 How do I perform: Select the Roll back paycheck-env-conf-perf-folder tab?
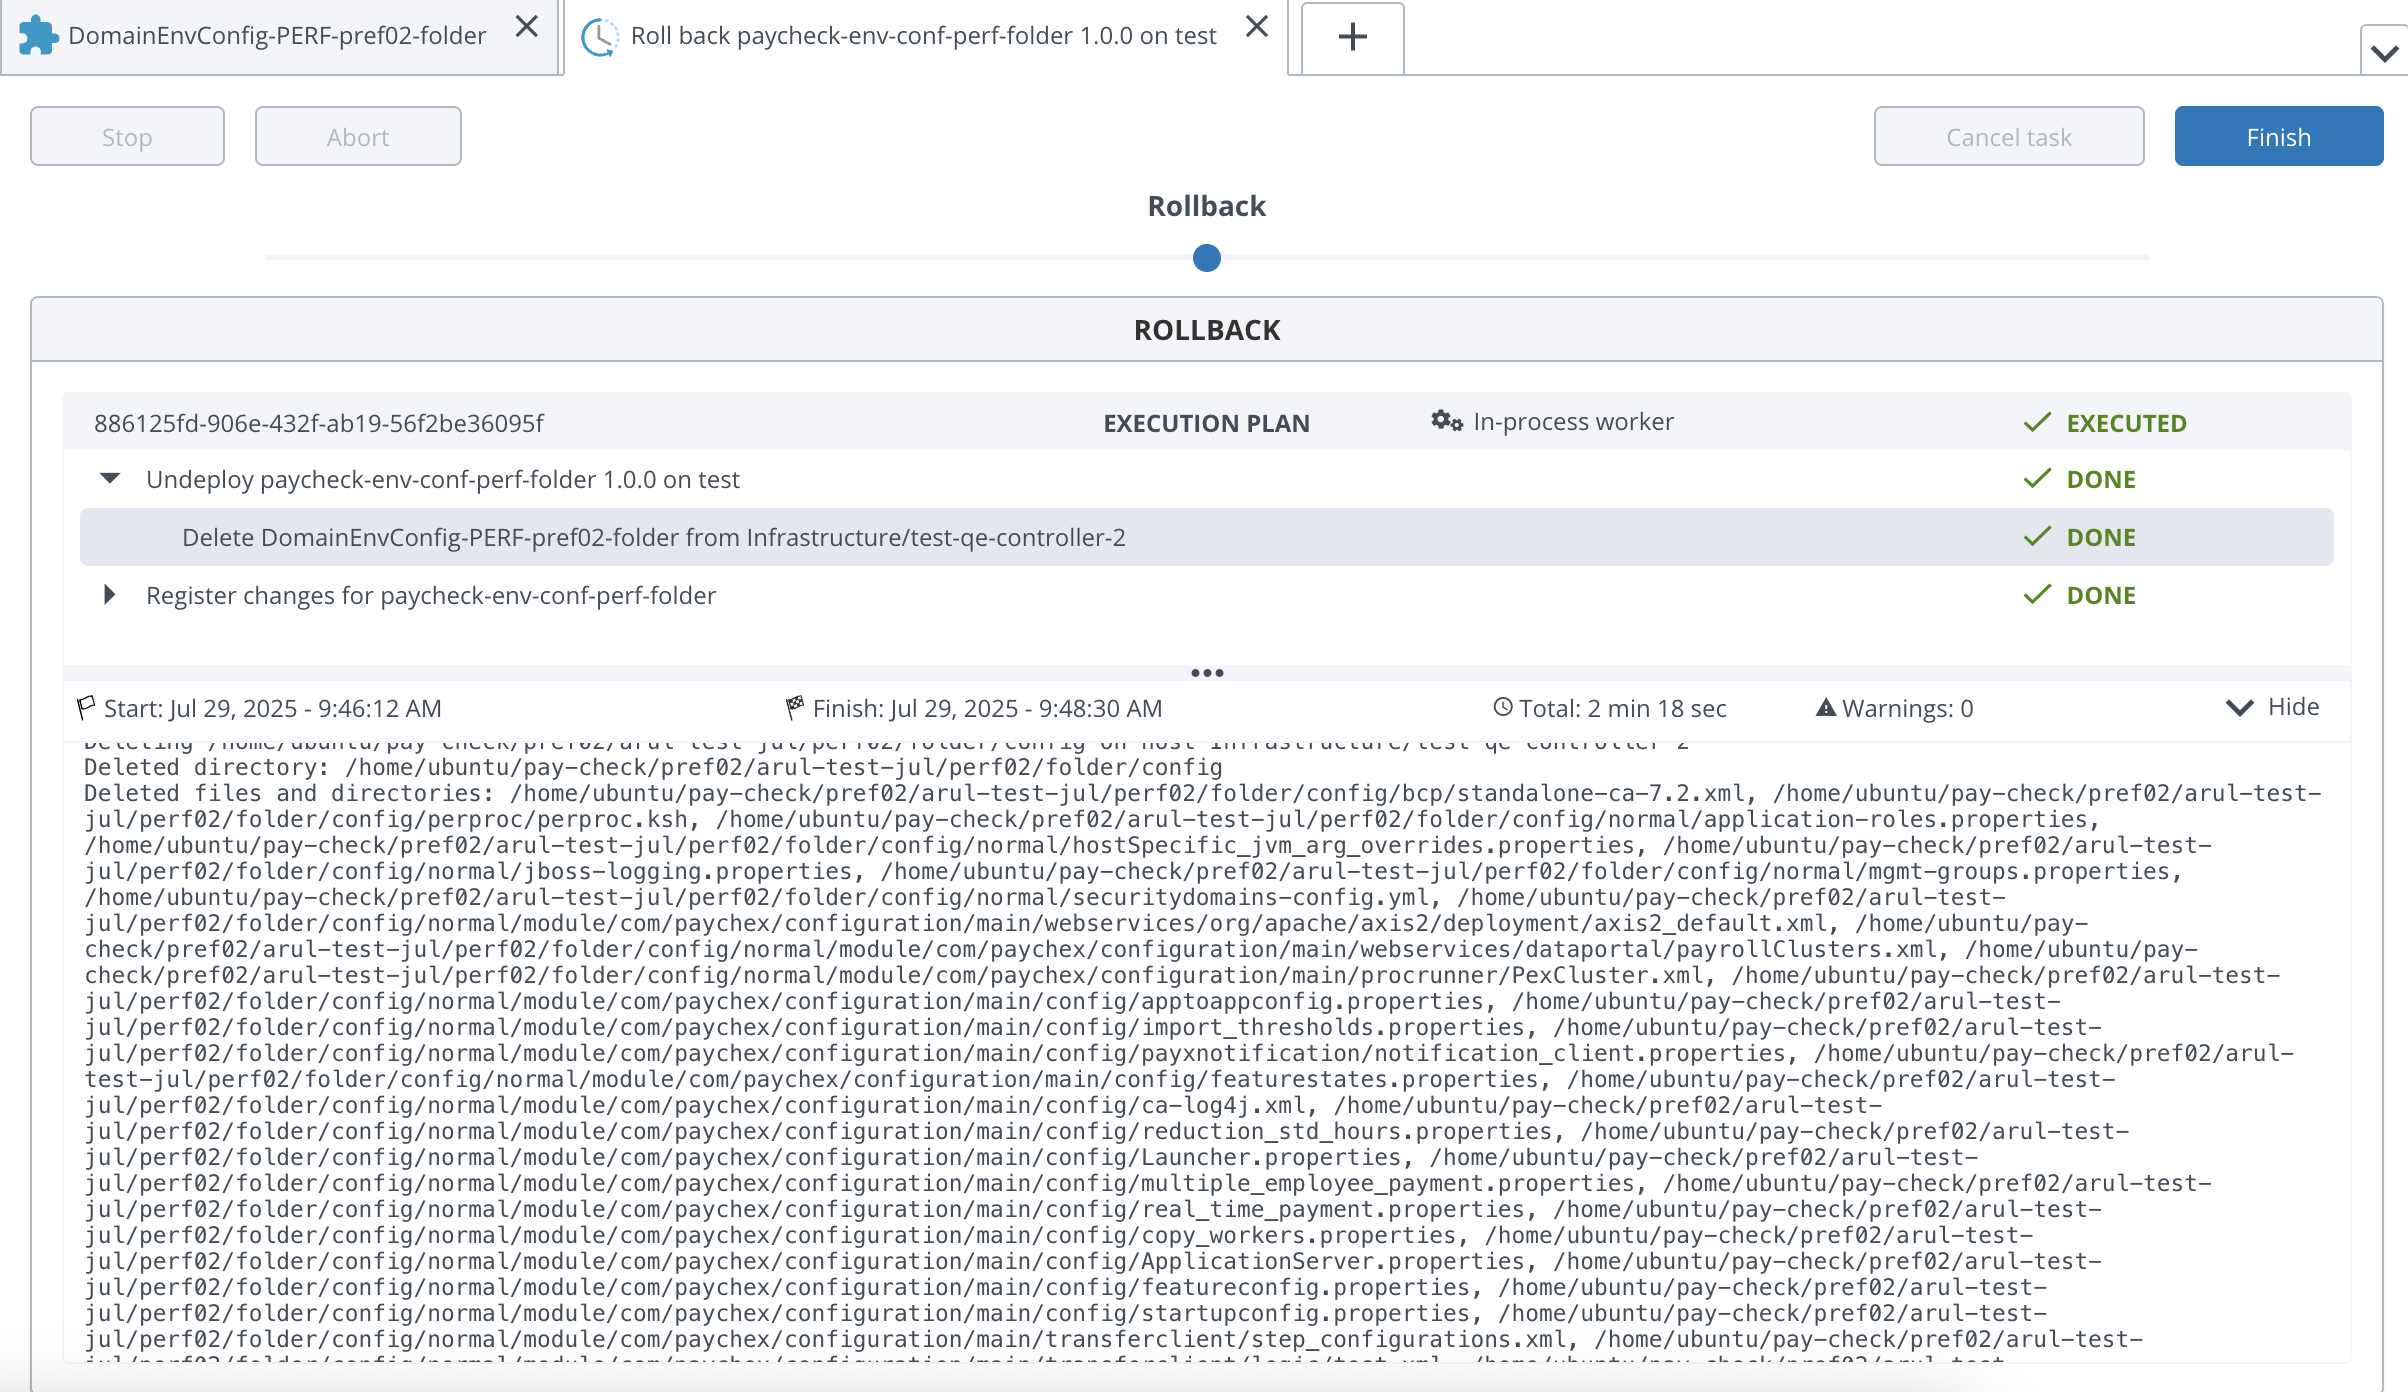922,36
